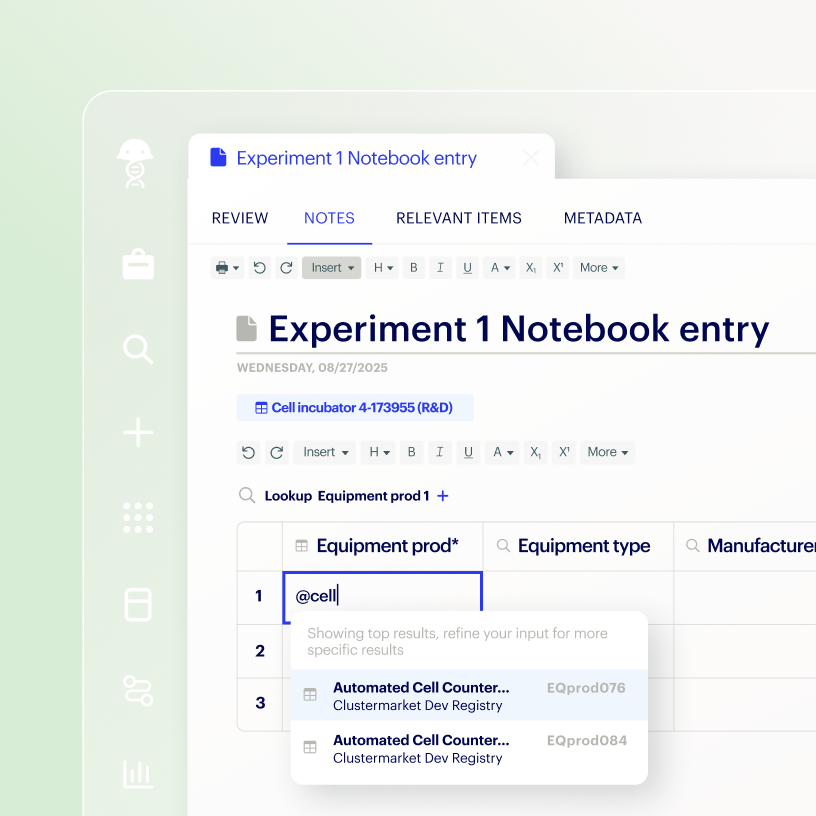The height and width of the screenshot is (816, 816).
Task: Select the Manufacturer column header
Action: coord(745,546)
